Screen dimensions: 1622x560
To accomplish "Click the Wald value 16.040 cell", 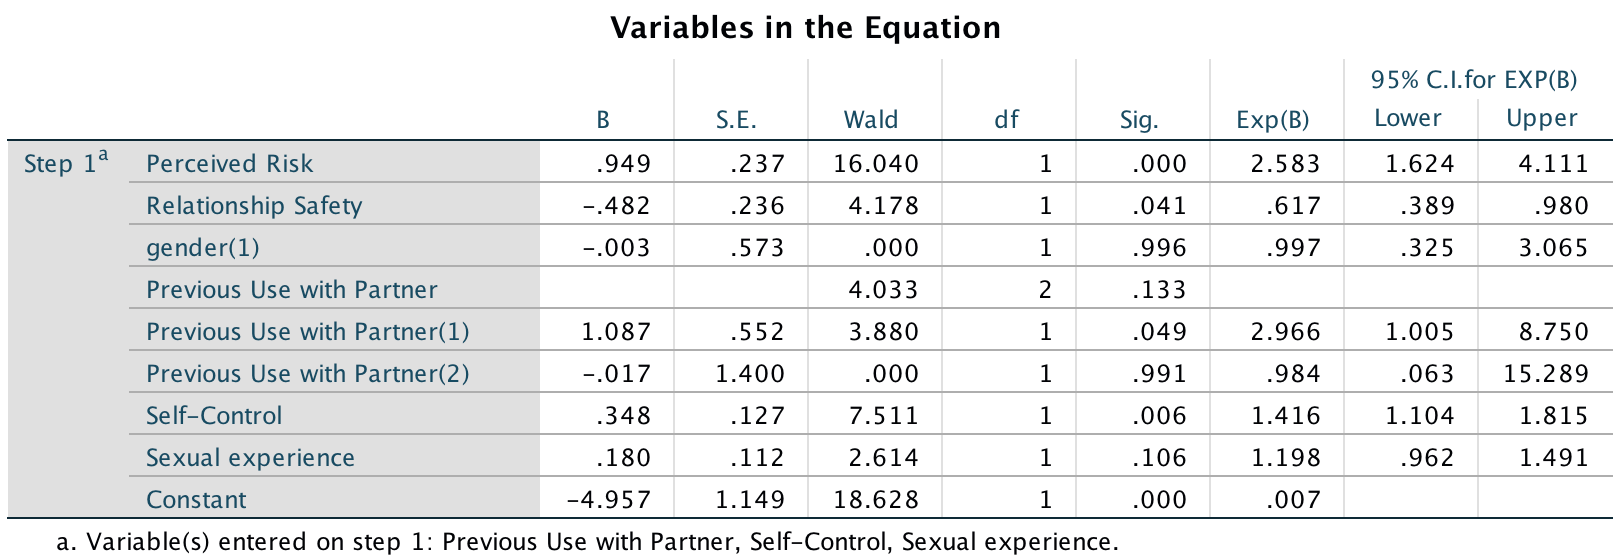I will (875, 164).
